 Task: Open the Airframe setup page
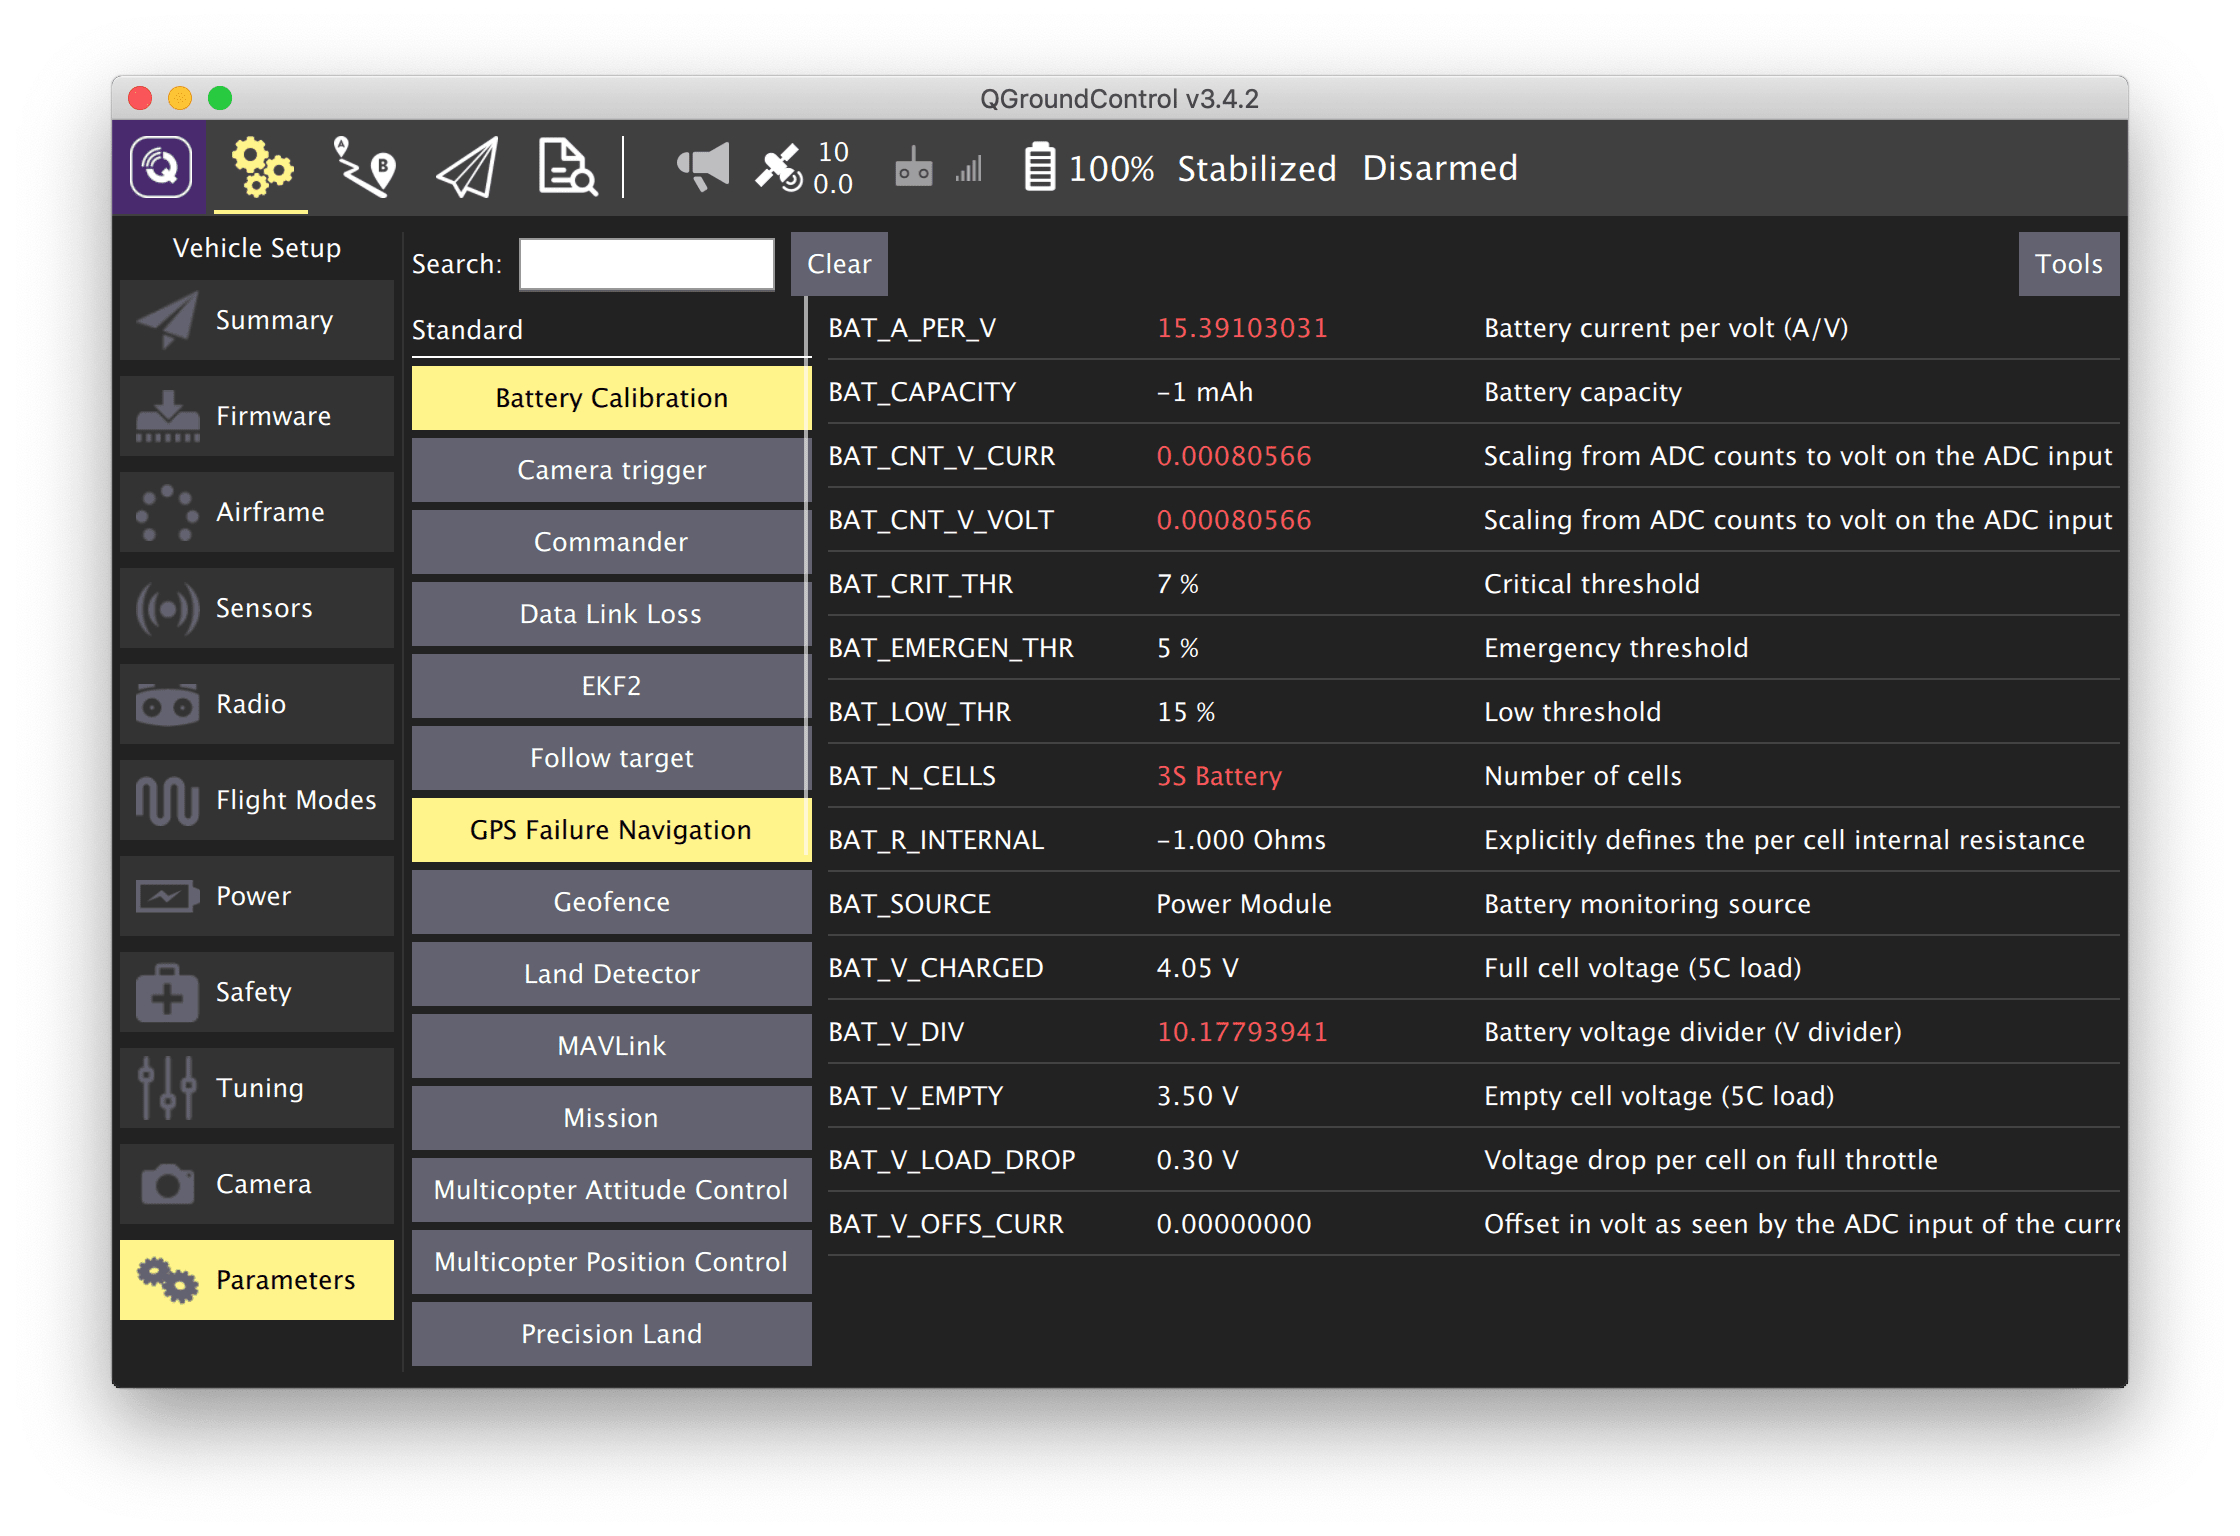coord(257,512)
